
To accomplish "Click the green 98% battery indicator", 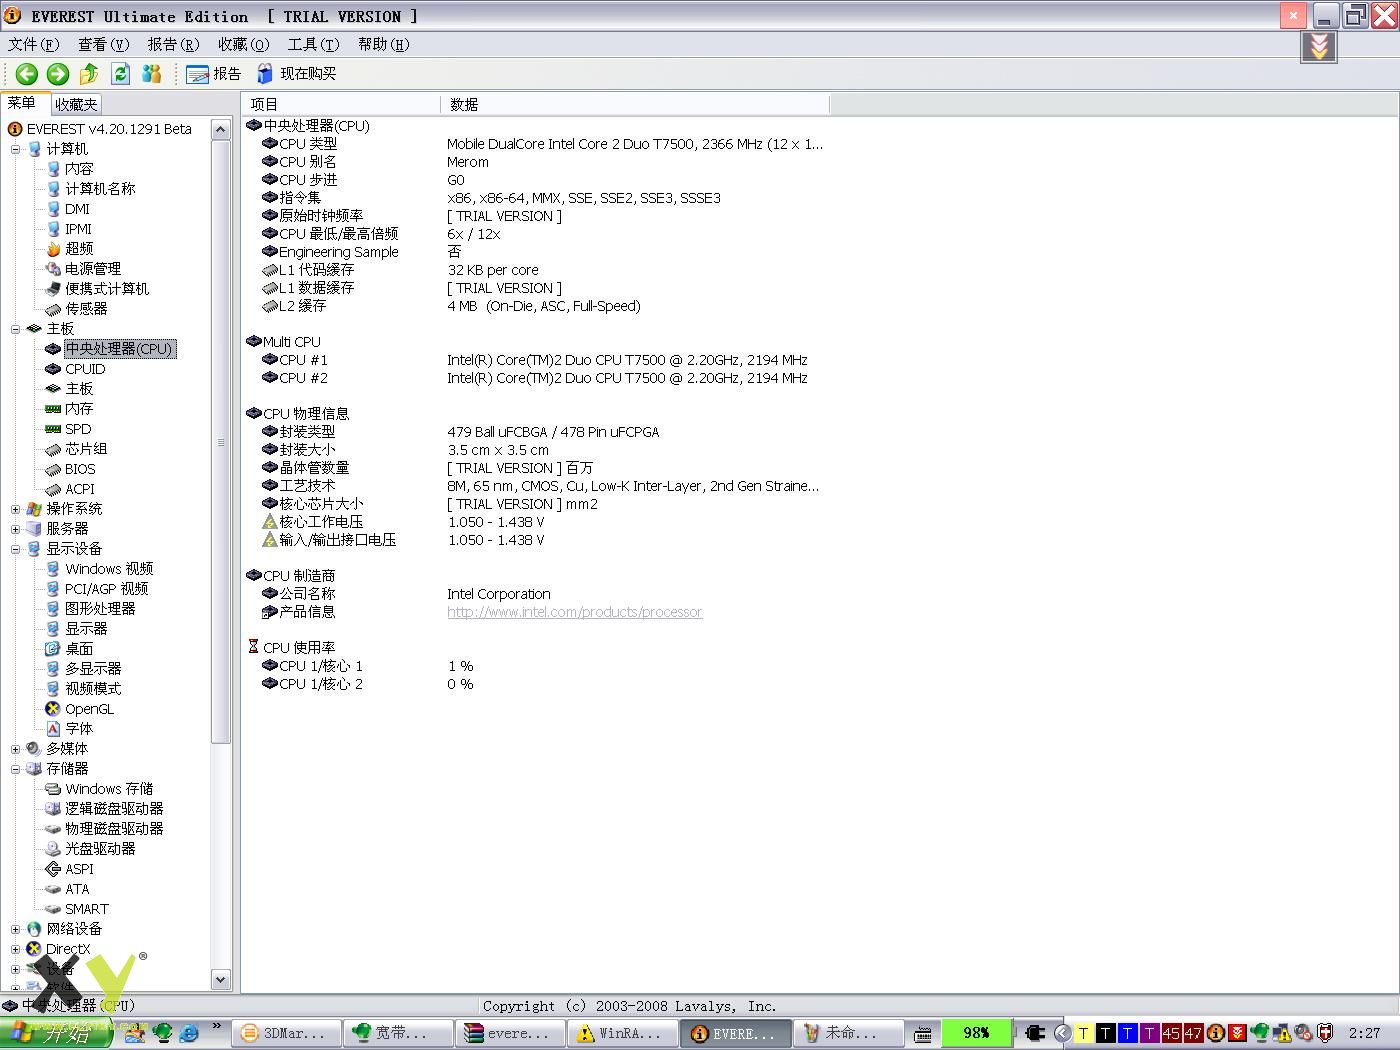I will tap(976, 1033).
